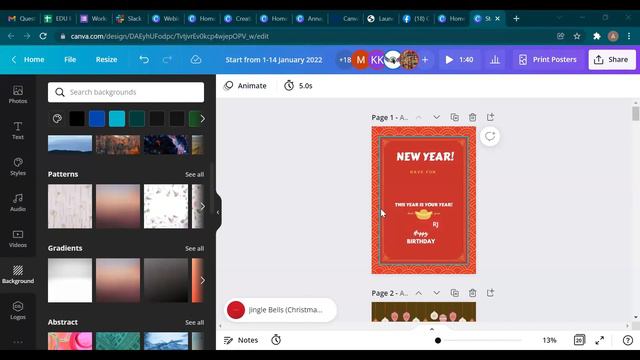Add a new page after Page 1
Screen dimensions: 640x360
[490, 117]
